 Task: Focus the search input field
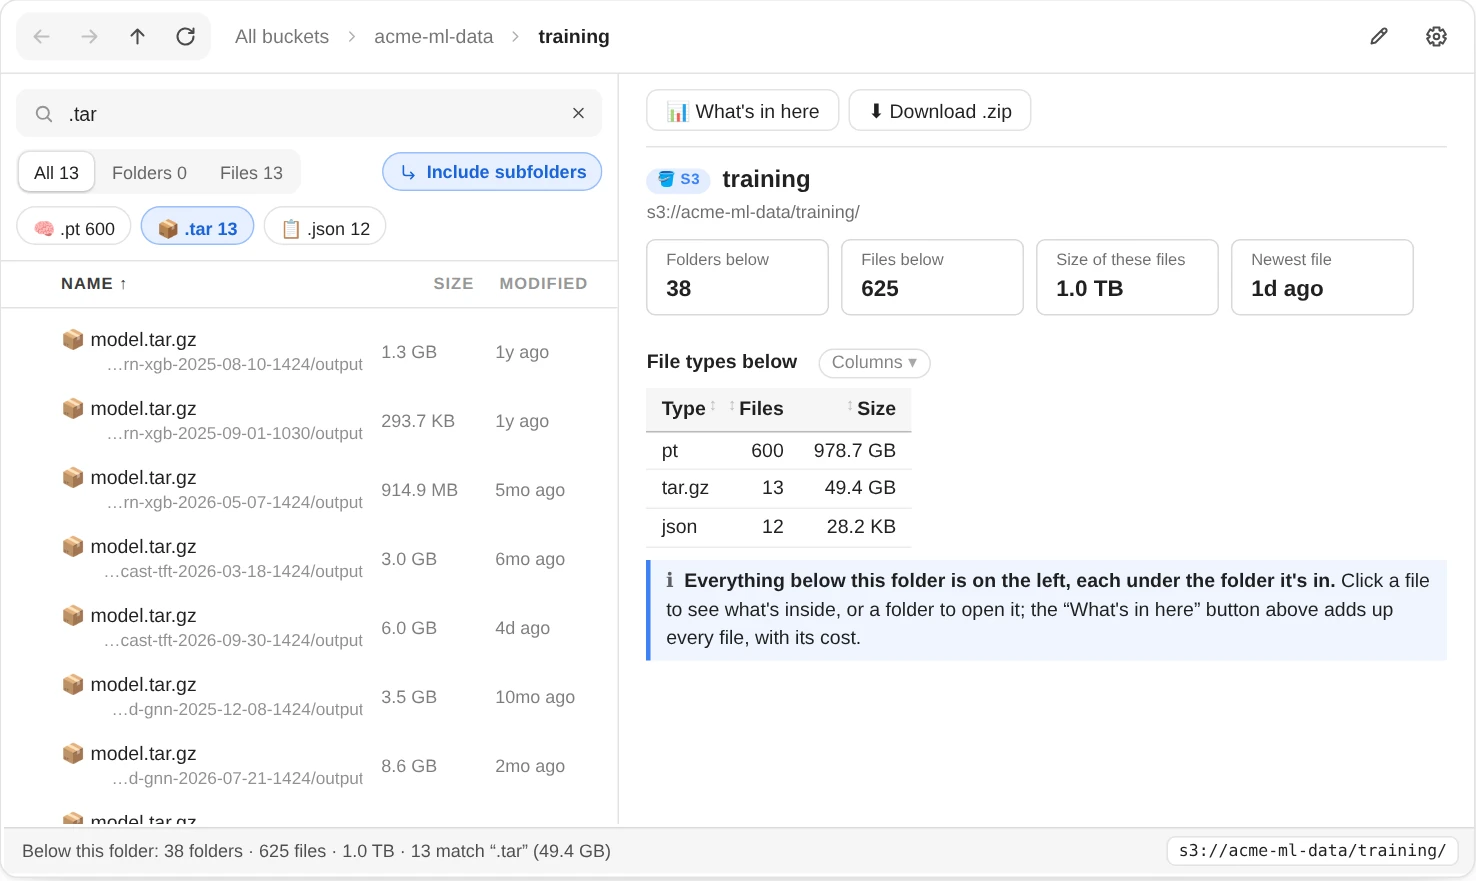310,114
